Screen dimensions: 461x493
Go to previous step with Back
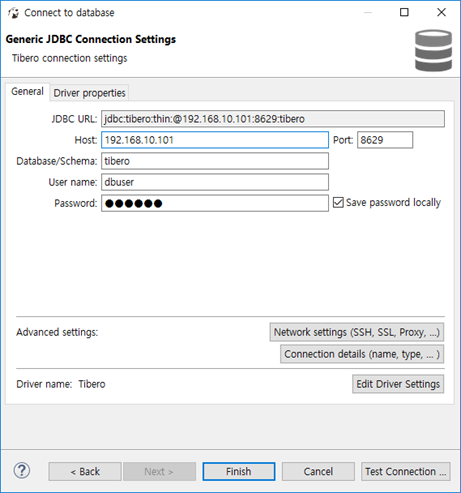(85, 471)
